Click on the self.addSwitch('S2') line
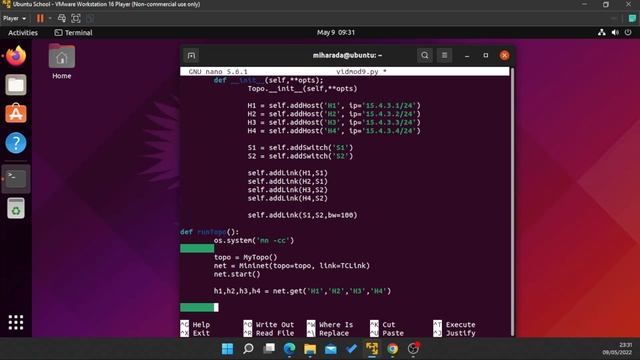This screenshot has height=360, width=640. 300,156
